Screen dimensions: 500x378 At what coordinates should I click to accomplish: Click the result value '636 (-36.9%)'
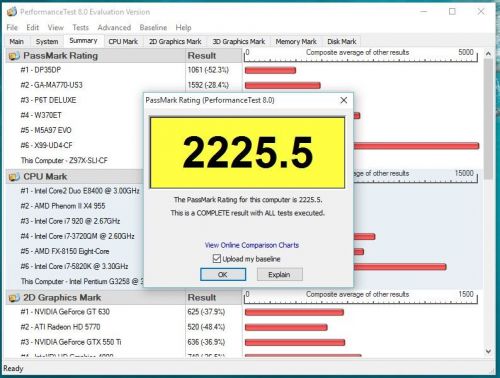coord(206,342)
